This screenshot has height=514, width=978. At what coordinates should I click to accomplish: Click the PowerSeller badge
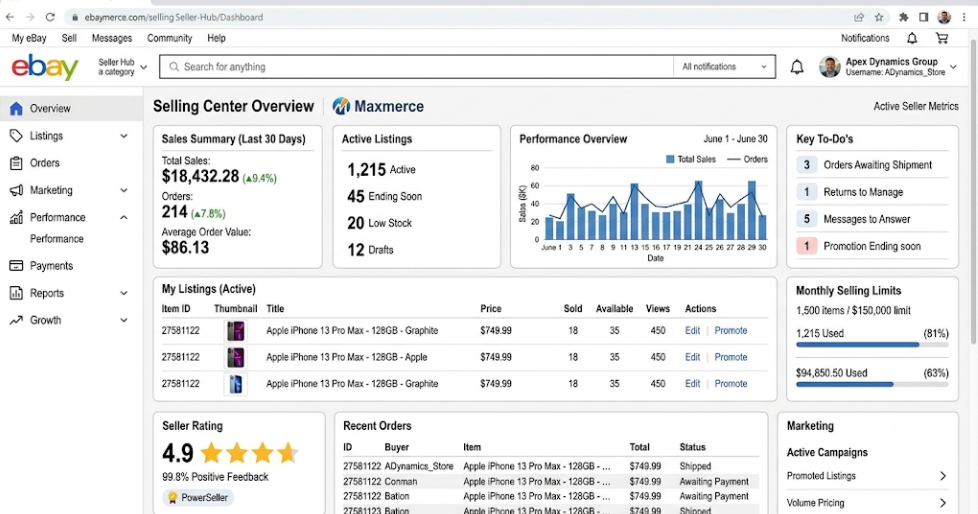pyautogui.click(x=198, y=498)
